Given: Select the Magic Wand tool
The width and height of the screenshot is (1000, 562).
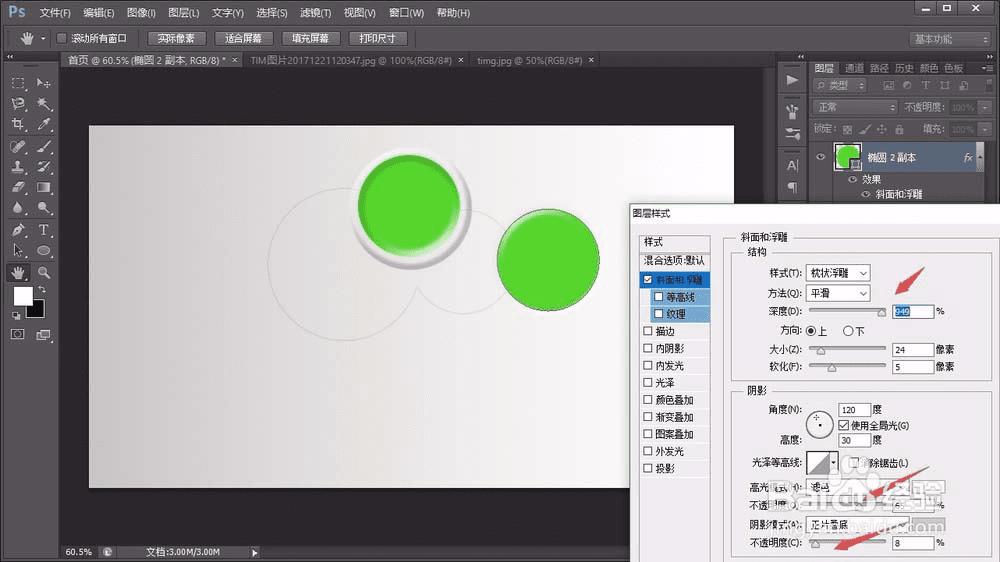Looking at the screenshot, I should click(x=43, y=103).
